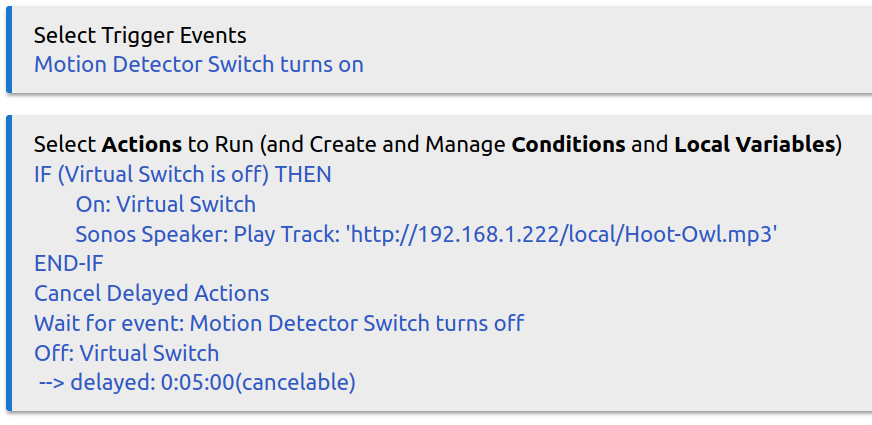
Task: Click the bold Actions word in heading
Action: pos(141,145)
